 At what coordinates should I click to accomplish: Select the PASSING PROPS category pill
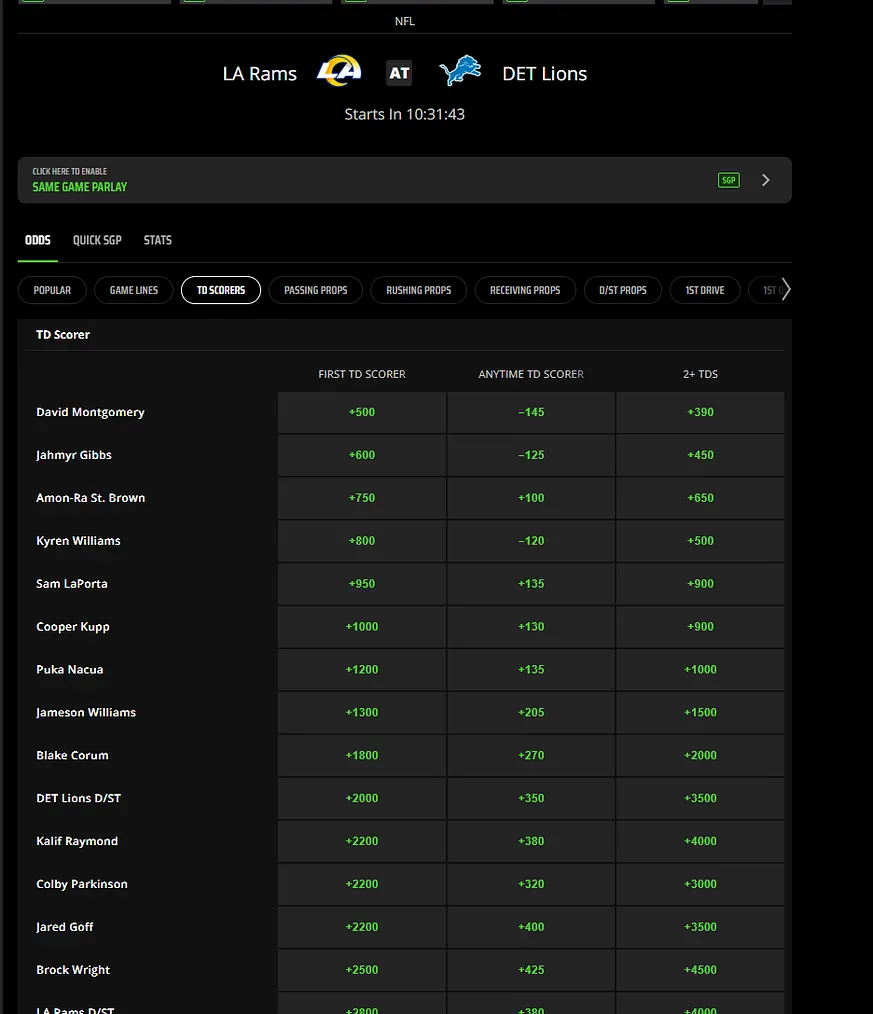[316, 290]
